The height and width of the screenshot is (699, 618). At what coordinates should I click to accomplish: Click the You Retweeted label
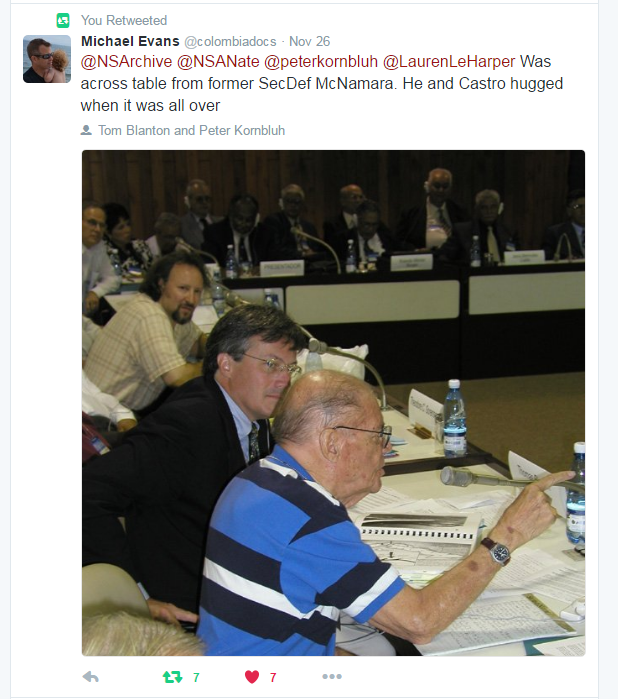point(124,21)
